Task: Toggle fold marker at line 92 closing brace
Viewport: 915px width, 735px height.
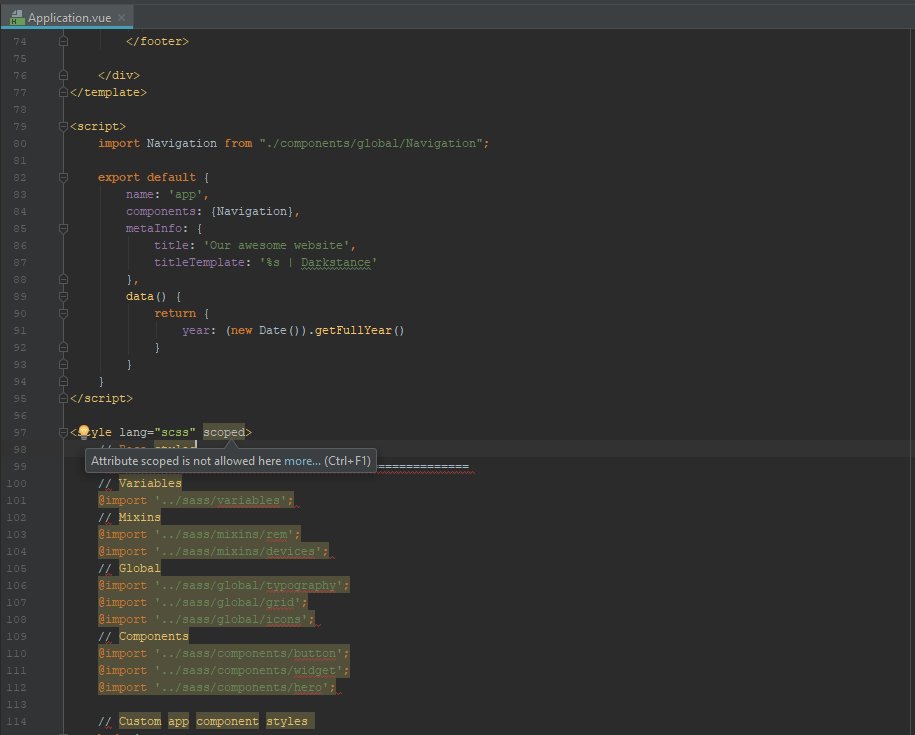Action: coord(64,347)
